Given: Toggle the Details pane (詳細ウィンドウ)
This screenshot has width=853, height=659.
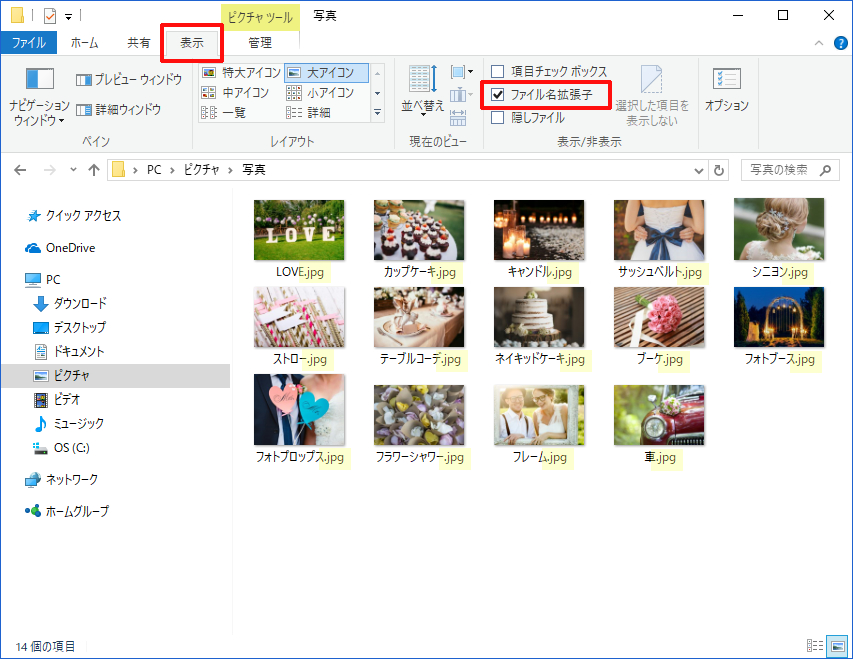Looking at the screenshot, I should (119, 110).
